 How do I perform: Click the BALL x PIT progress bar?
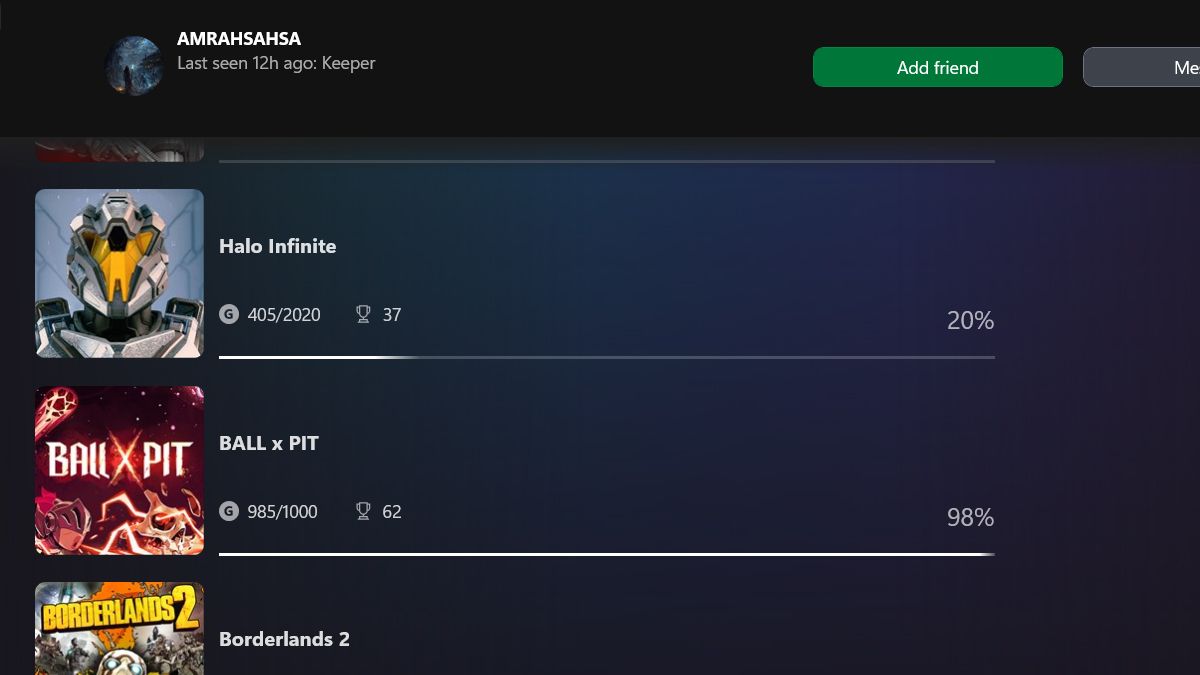[x=606, y=554]
